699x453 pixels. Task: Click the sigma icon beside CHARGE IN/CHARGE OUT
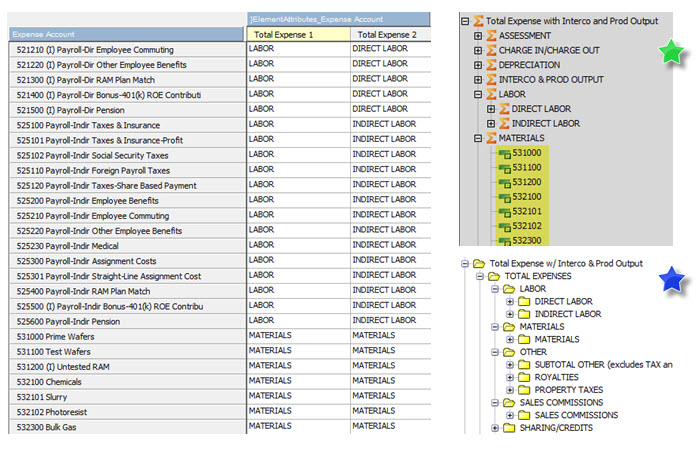[x=491, y=50]
